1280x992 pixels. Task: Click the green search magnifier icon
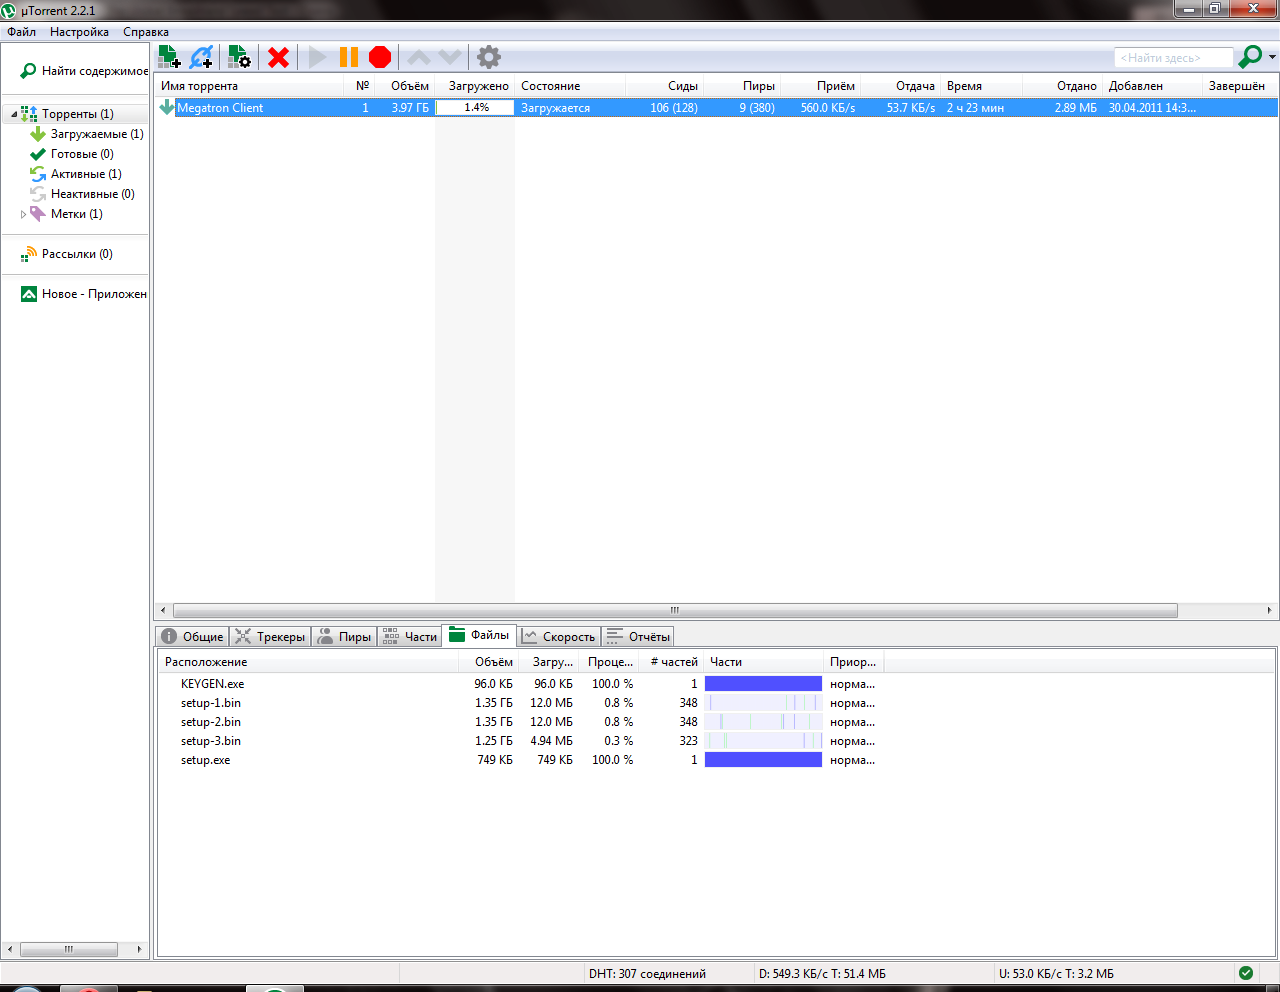click(1250, 57)
